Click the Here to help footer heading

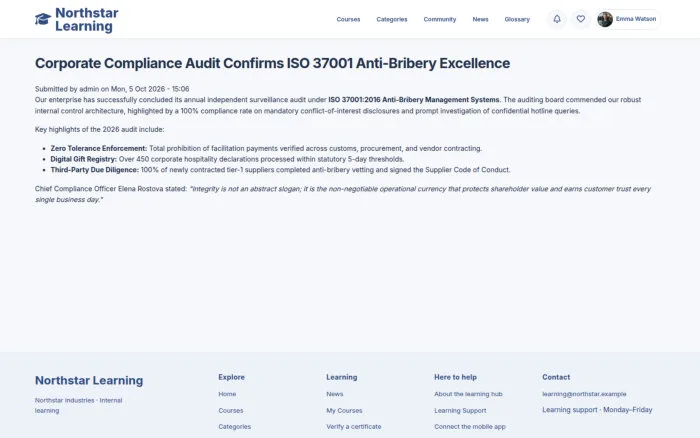[x=455, y=377]
